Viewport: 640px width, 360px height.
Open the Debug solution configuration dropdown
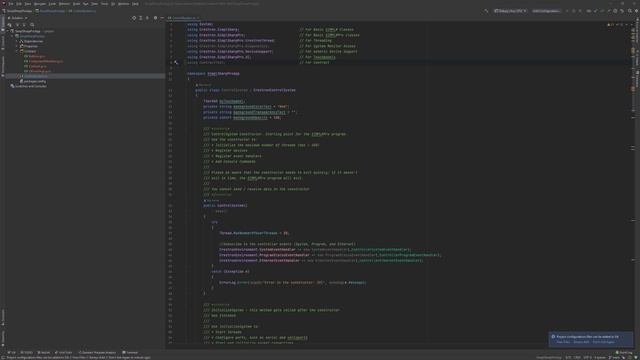(x=510, y=11)
